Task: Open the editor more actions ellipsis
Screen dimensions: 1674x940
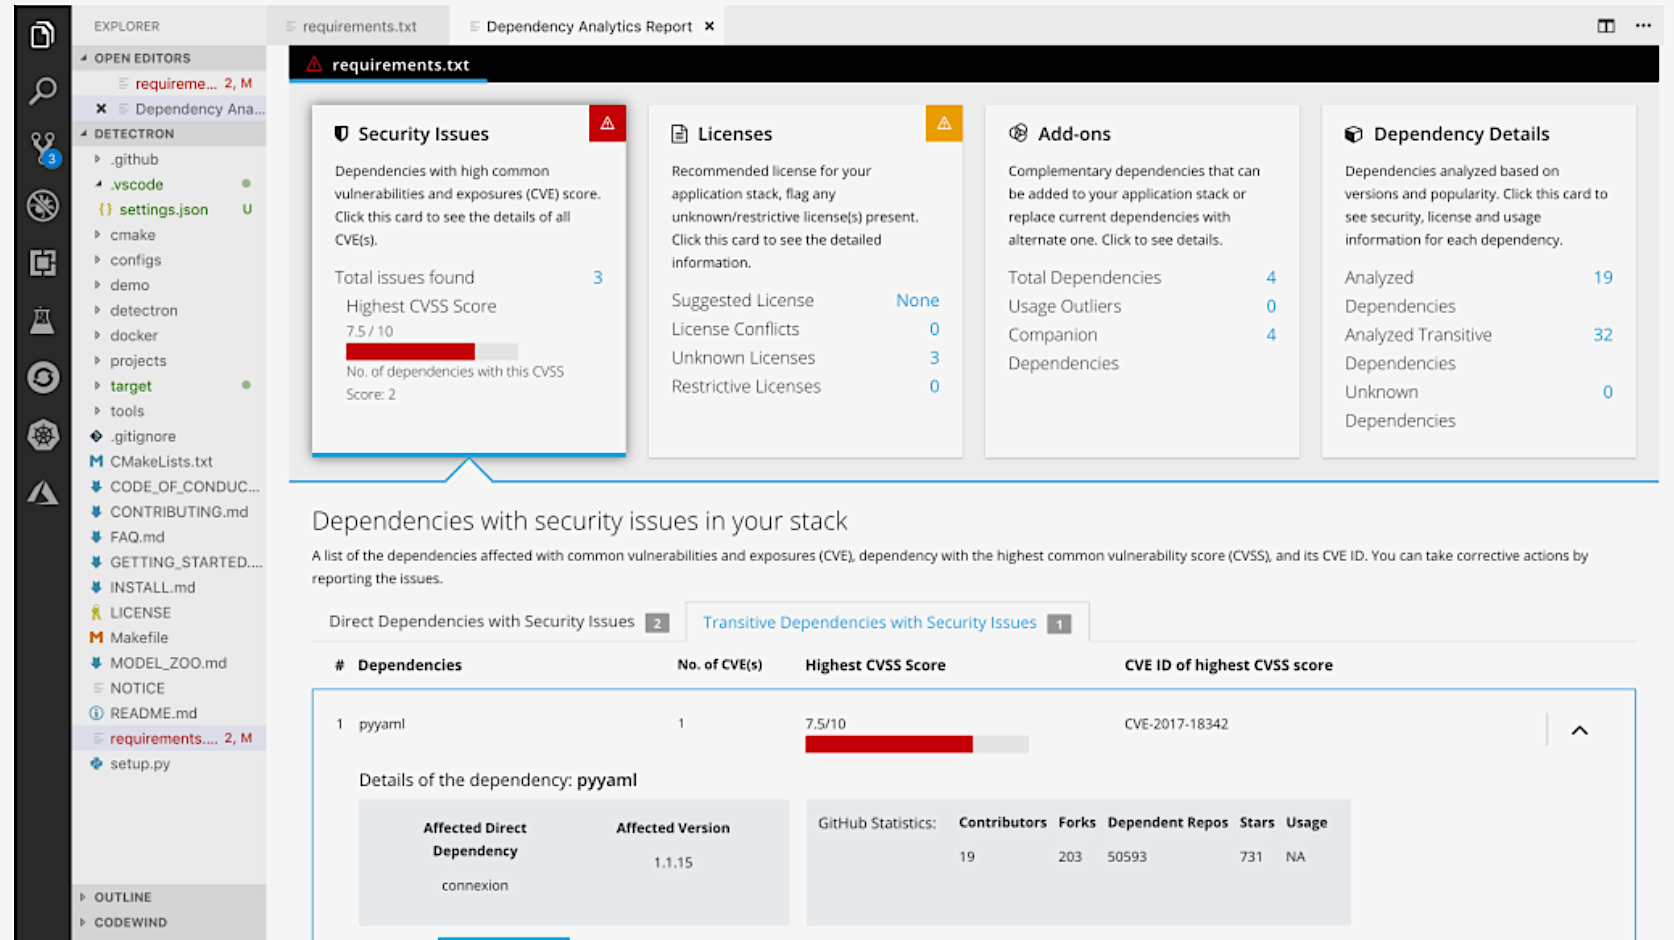Action: coord(1643,26)
